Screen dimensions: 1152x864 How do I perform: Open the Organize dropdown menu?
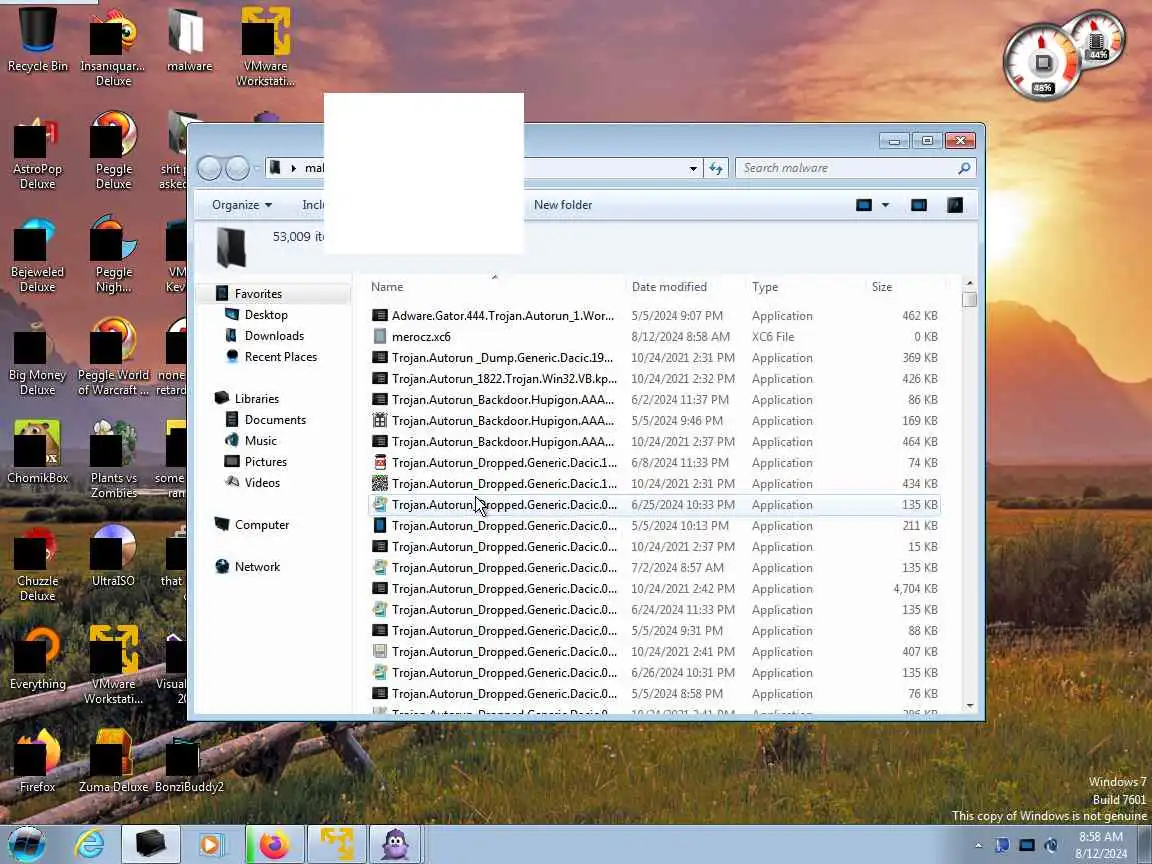click(x=242, y=205)
